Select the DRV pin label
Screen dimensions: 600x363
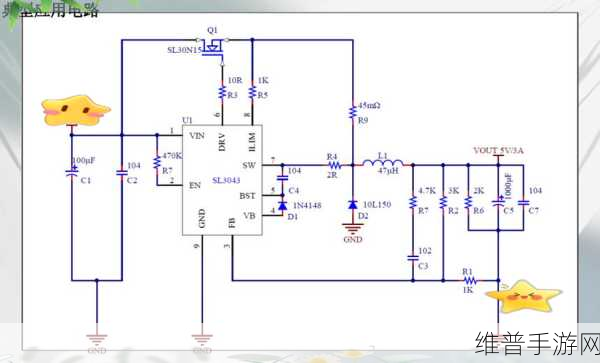click(x=222, y=142)
